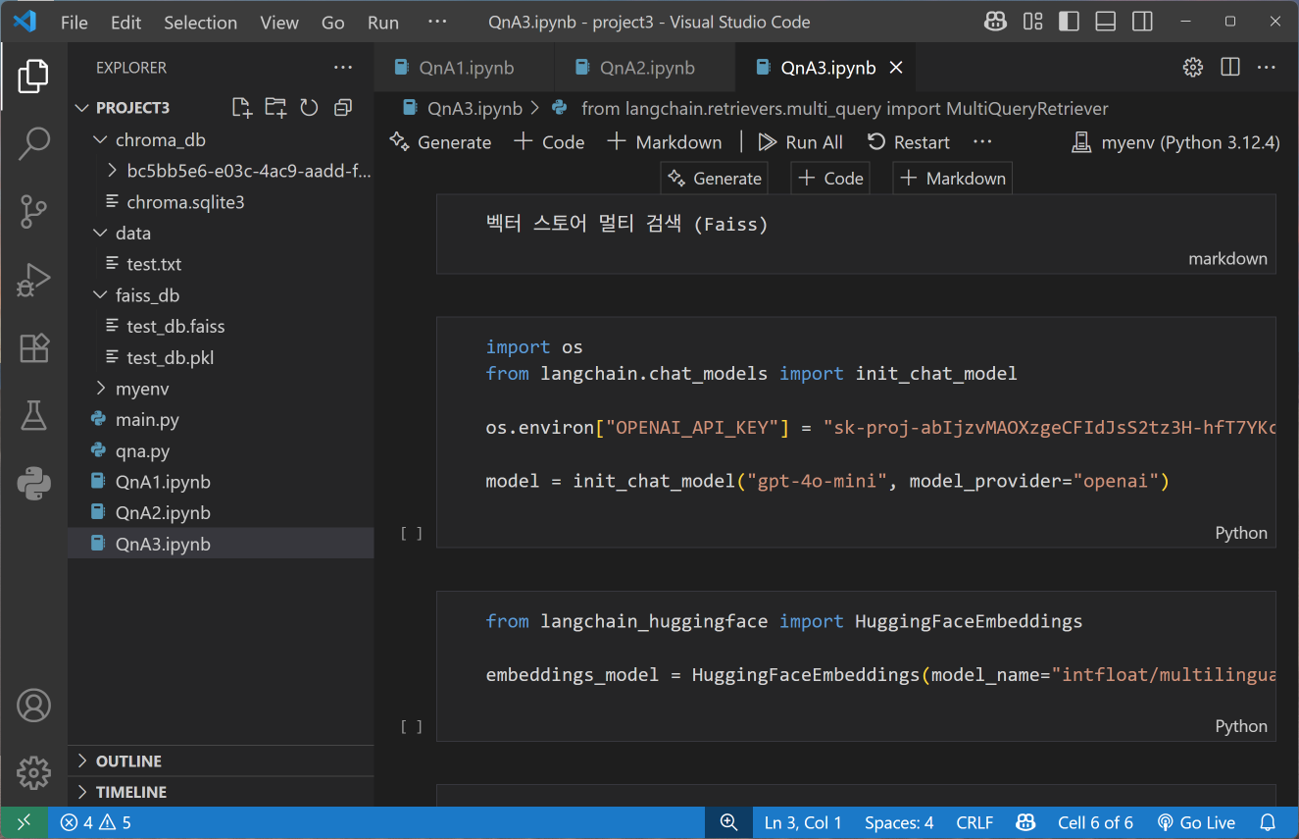Change Spaces: 4 indentation setting

tap(899, 823)
